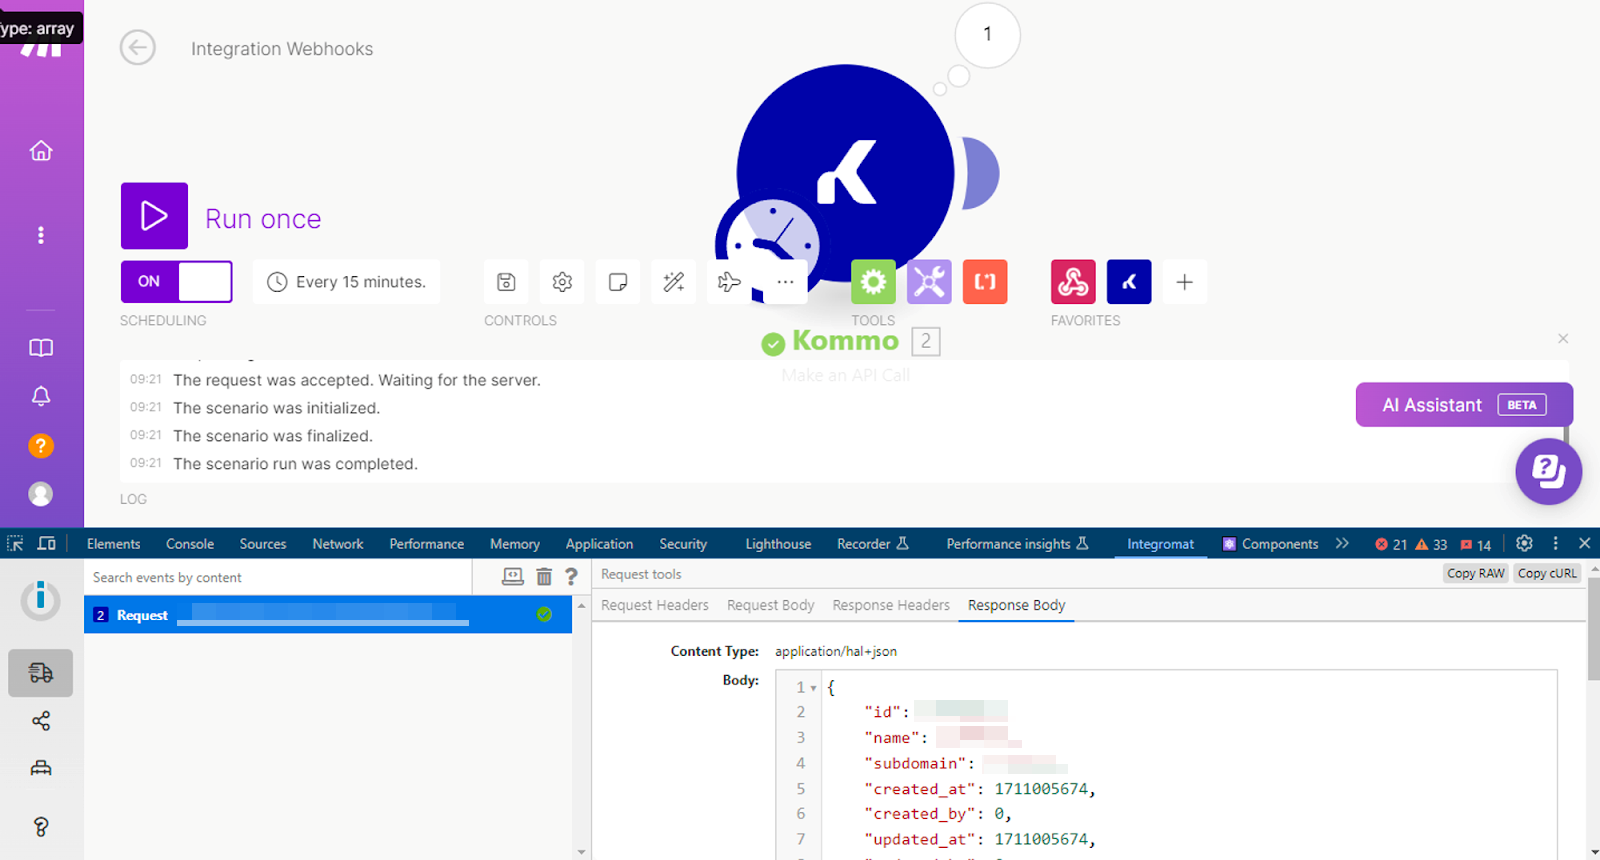This screenshot has height=860, width=1600.
Task: Open the Resource hub book icon
Action: click(41, 348)
